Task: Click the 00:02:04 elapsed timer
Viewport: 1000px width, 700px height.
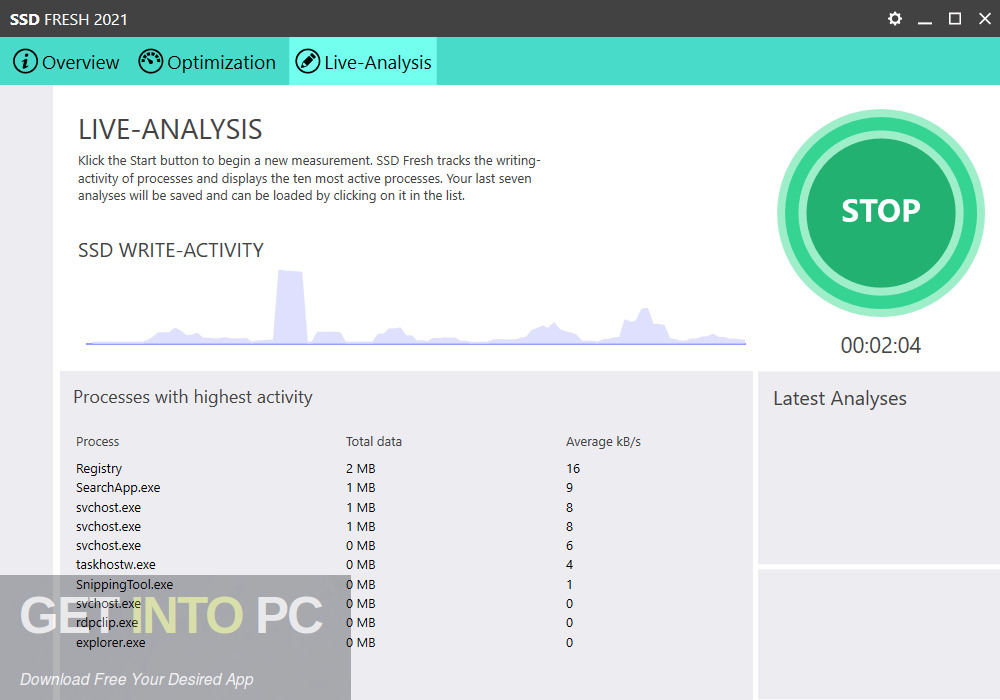Action: (881, 346)
